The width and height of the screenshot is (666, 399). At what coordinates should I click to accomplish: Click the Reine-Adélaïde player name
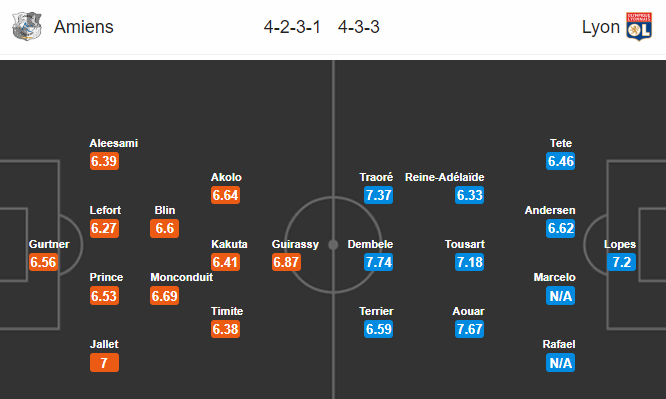(x=444, y=177)
